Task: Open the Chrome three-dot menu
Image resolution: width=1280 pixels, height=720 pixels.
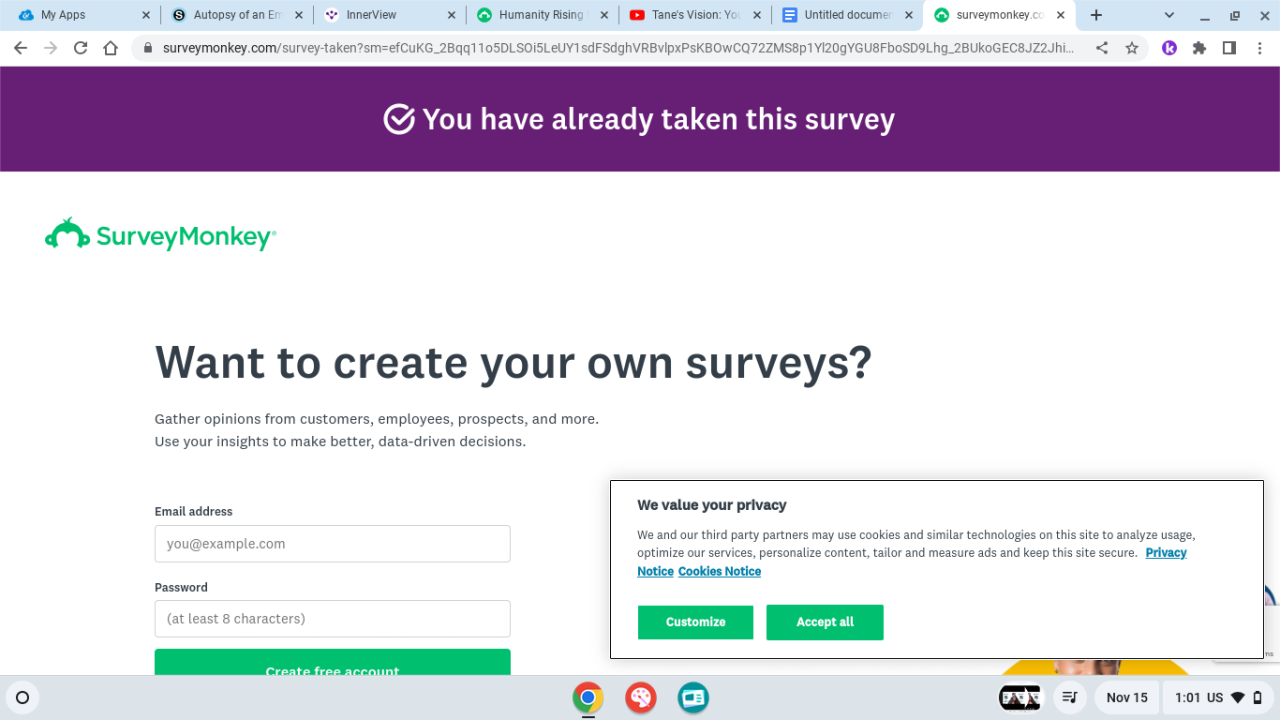Action: (1258, 48)
